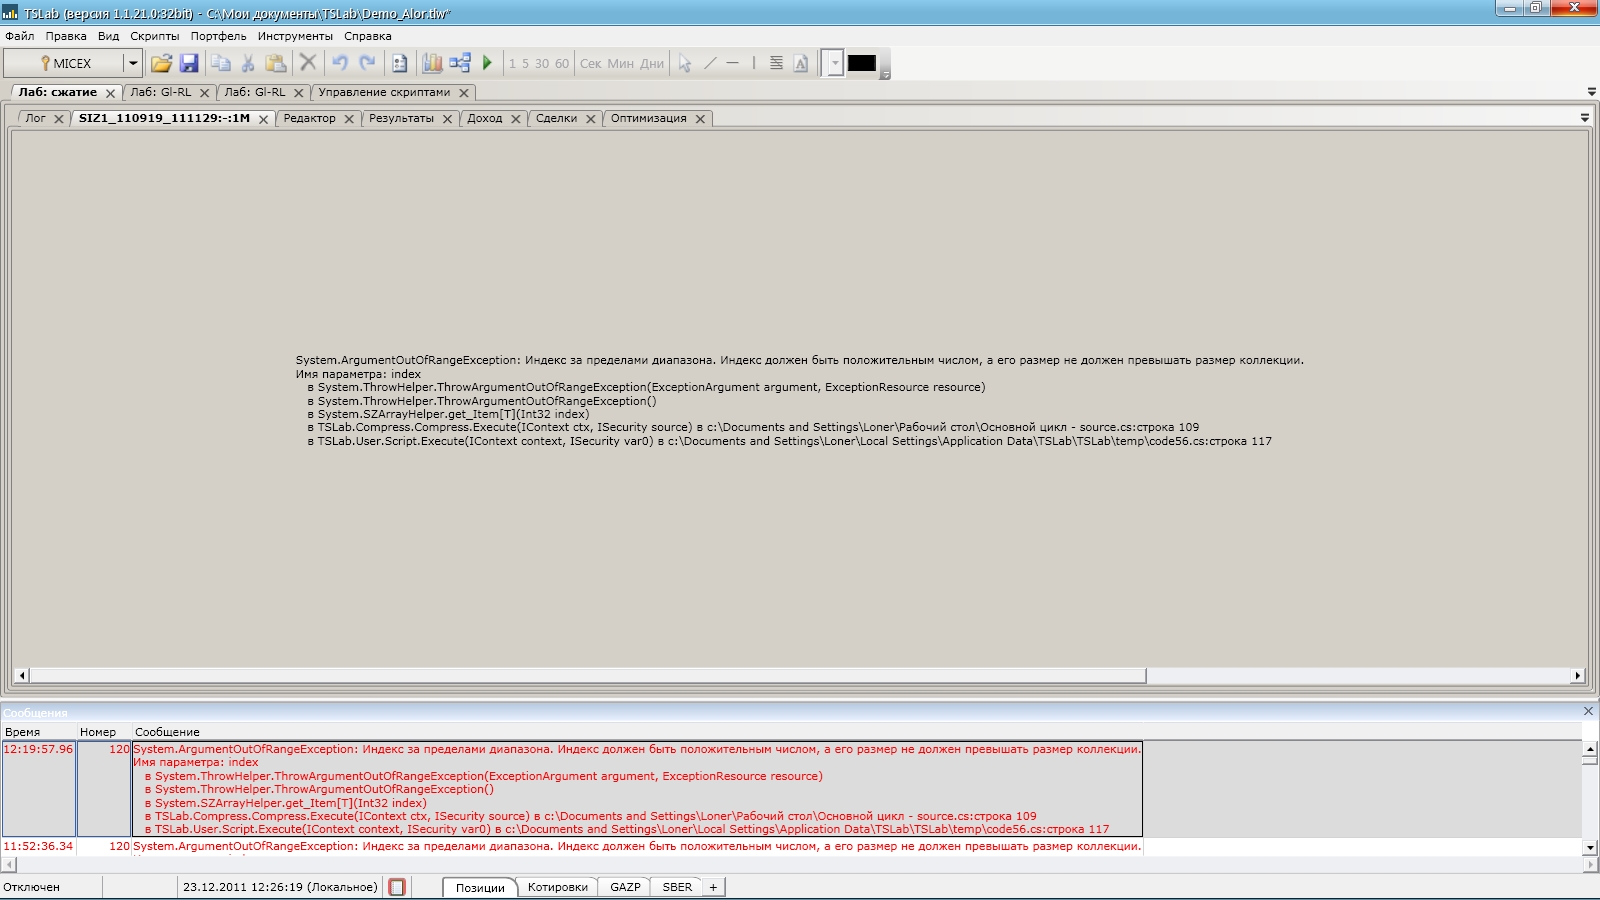Click the Paste clipboard icon
This screenshot has width=1600, height=900.
point(276,63)
